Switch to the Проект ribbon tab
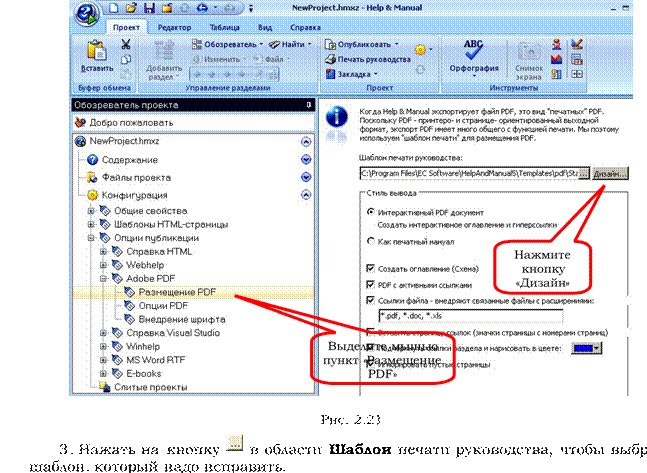This screenshot has height=473, width=647. pos(126,28)
